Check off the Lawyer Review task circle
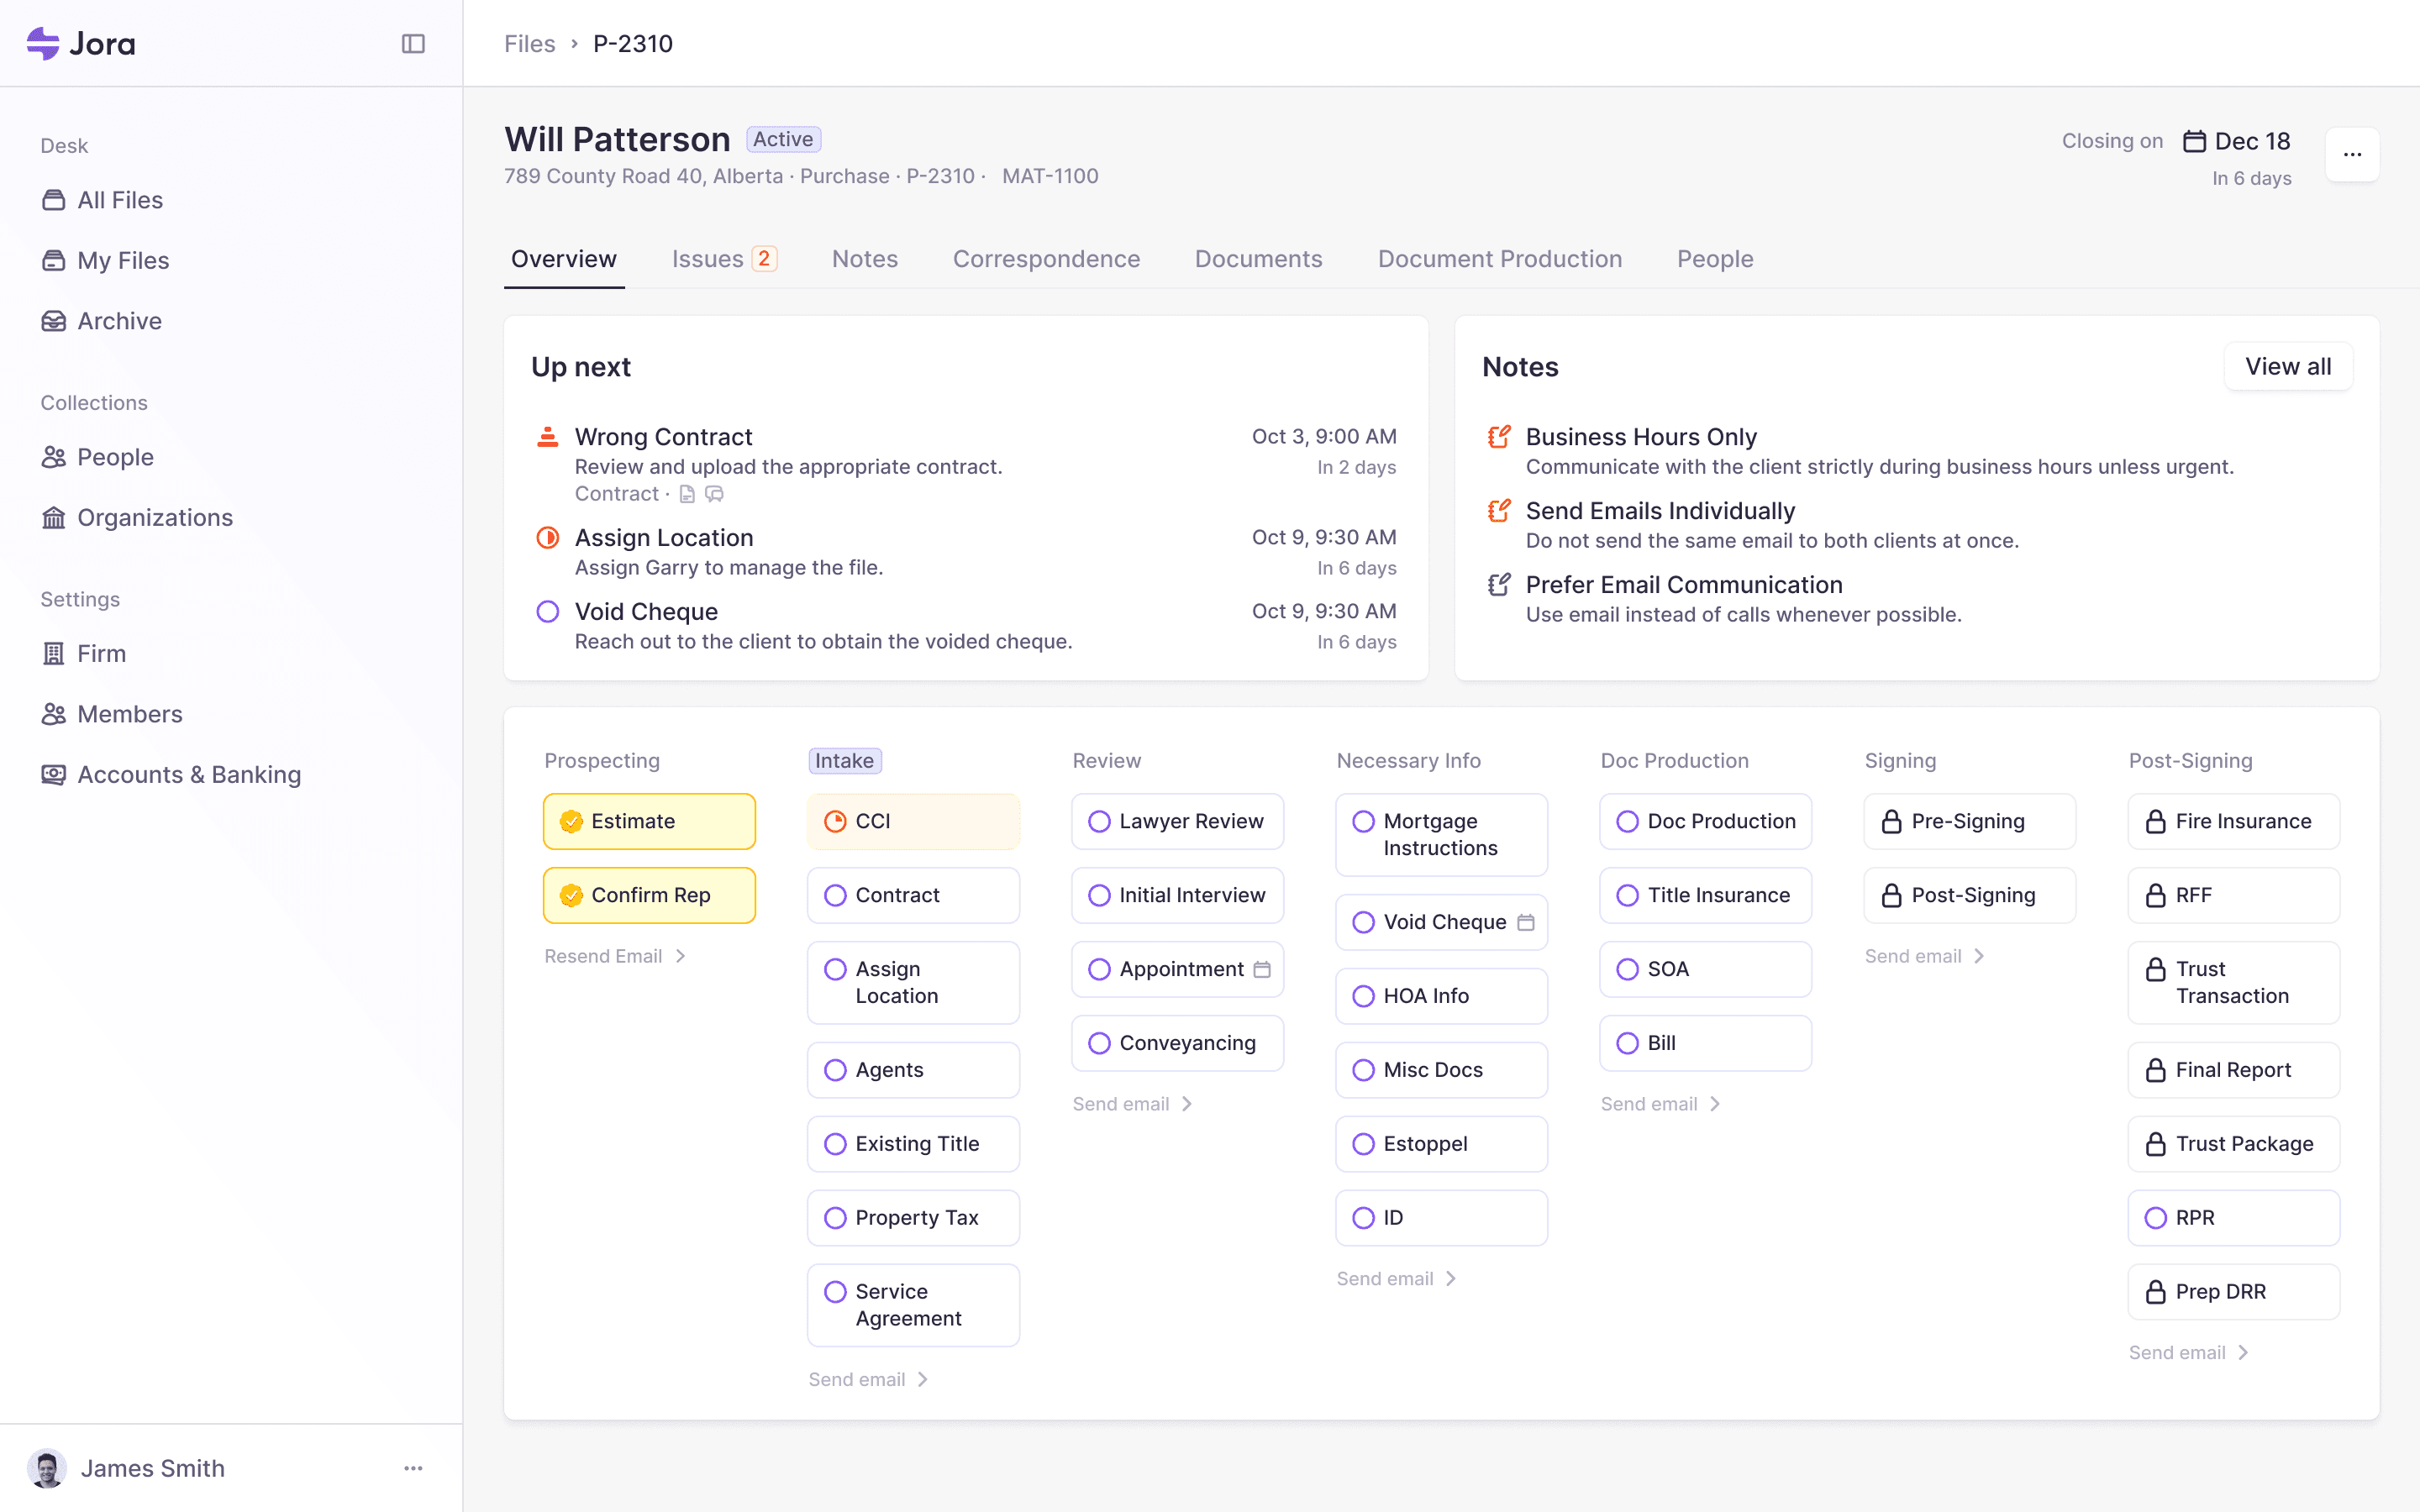 pyautogui.click(x=1099, y=821)
